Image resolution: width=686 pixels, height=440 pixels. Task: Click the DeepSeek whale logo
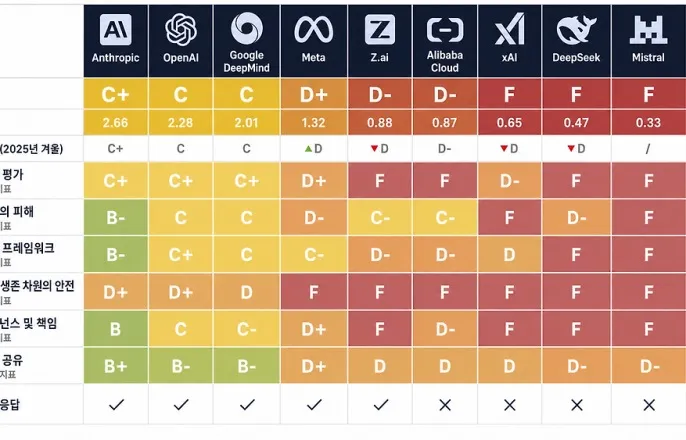[x=576, y=30]
